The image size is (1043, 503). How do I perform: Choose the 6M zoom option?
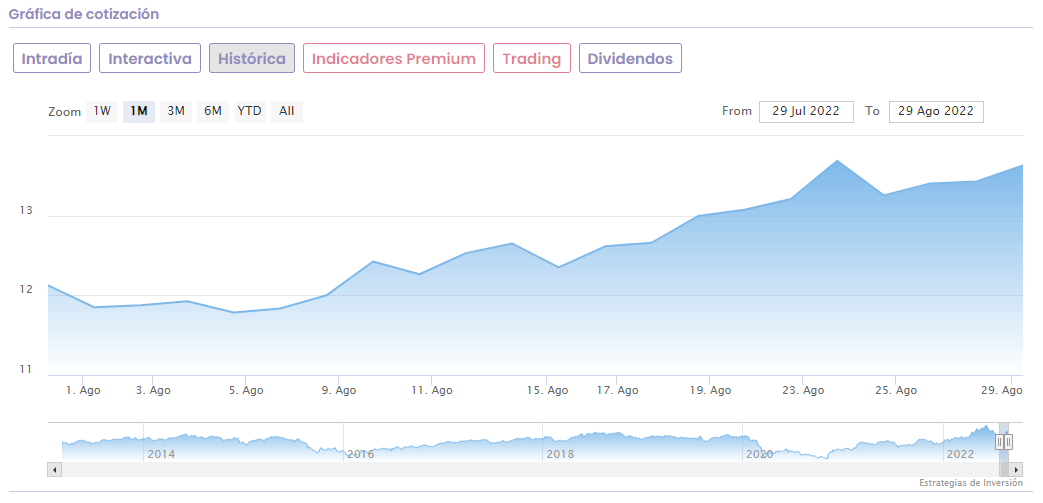pos(213,111)
